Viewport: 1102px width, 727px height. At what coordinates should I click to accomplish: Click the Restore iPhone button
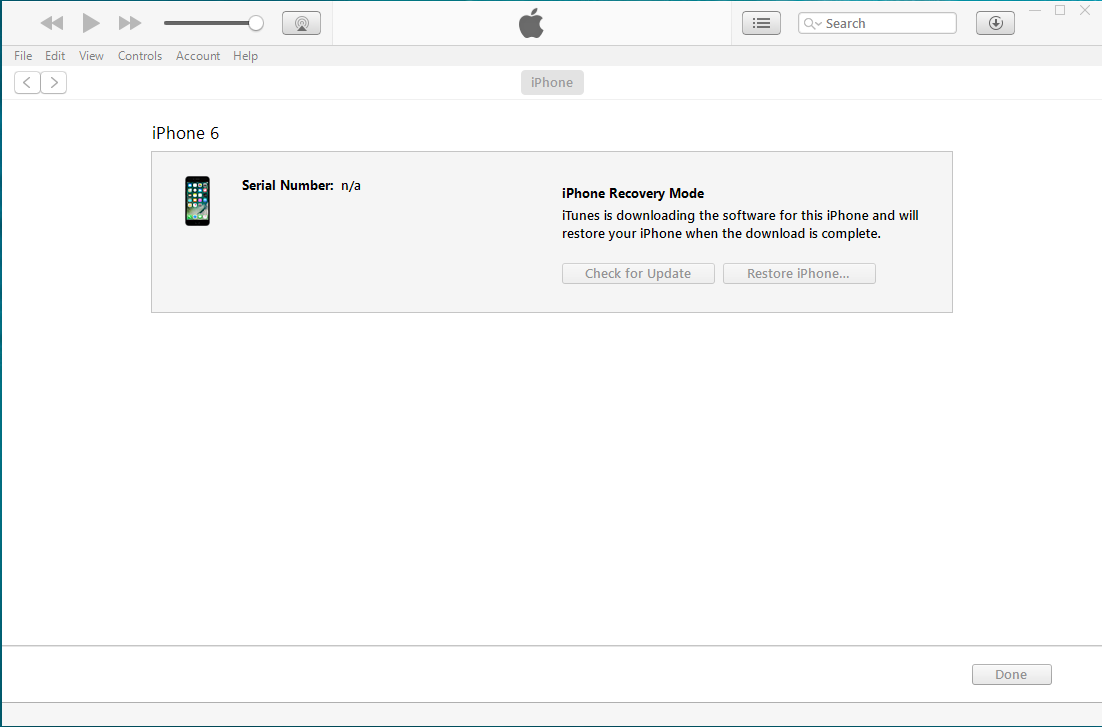click(x=799, y=273)
